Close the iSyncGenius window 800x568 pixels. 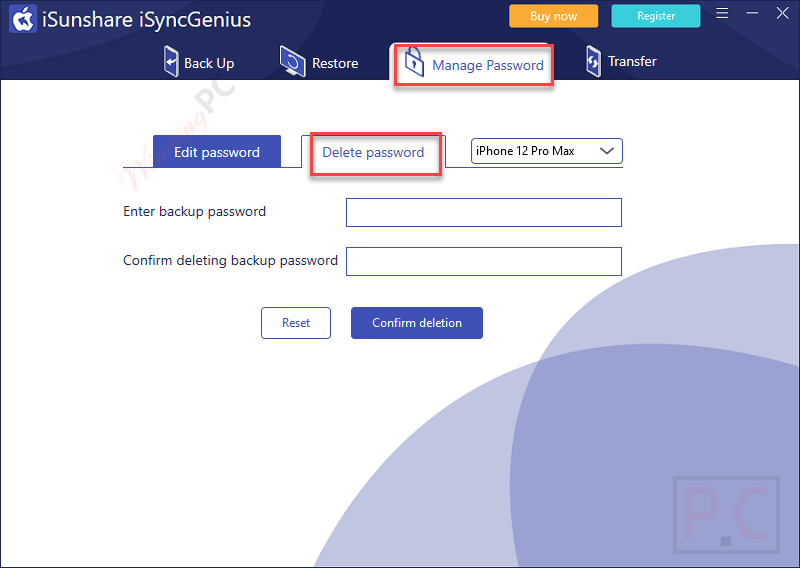(x=783, y=13)
